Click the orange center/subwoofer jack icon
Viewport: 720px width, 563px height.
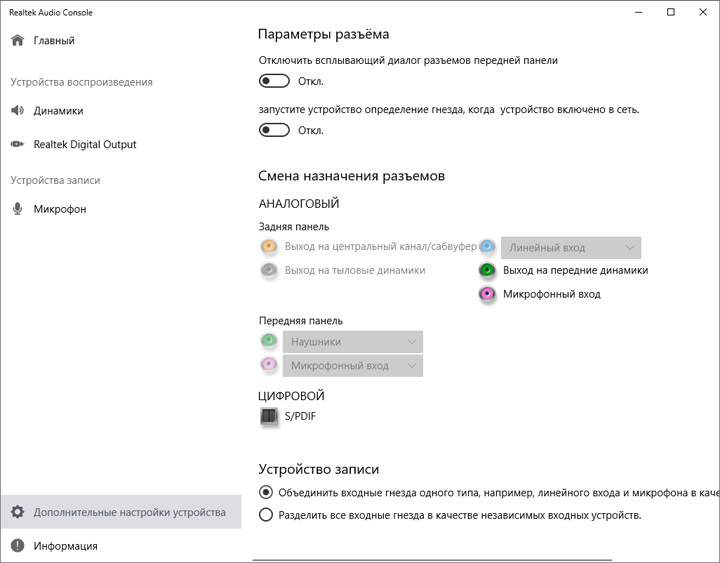click(x=268, y=246)
